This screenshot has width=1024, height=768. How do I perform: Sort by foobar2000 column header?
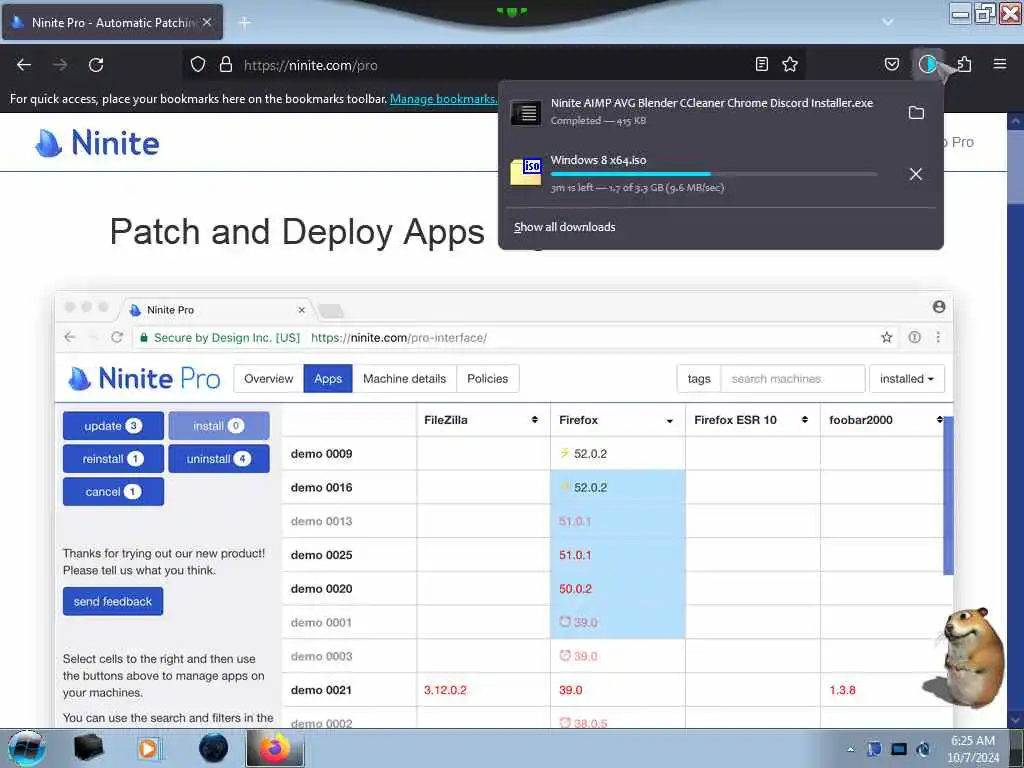coord(882,420)
